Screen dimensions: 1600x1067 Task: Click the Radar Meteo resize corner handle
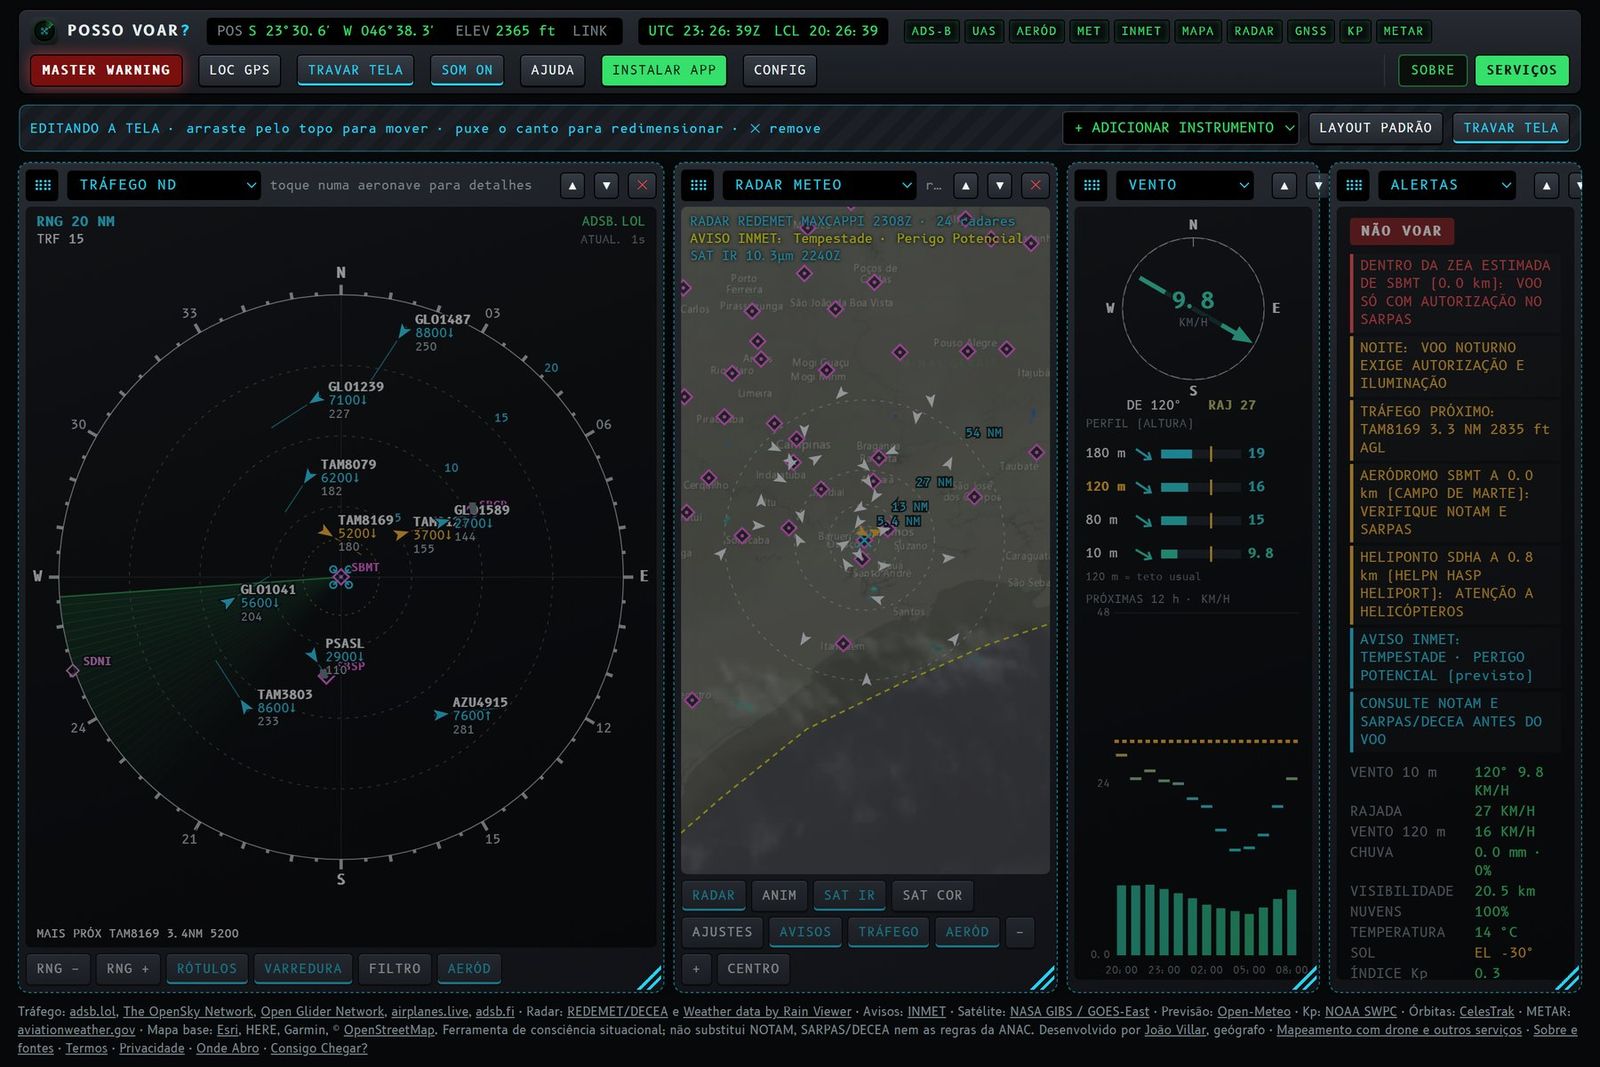[x=1043, y=977]
